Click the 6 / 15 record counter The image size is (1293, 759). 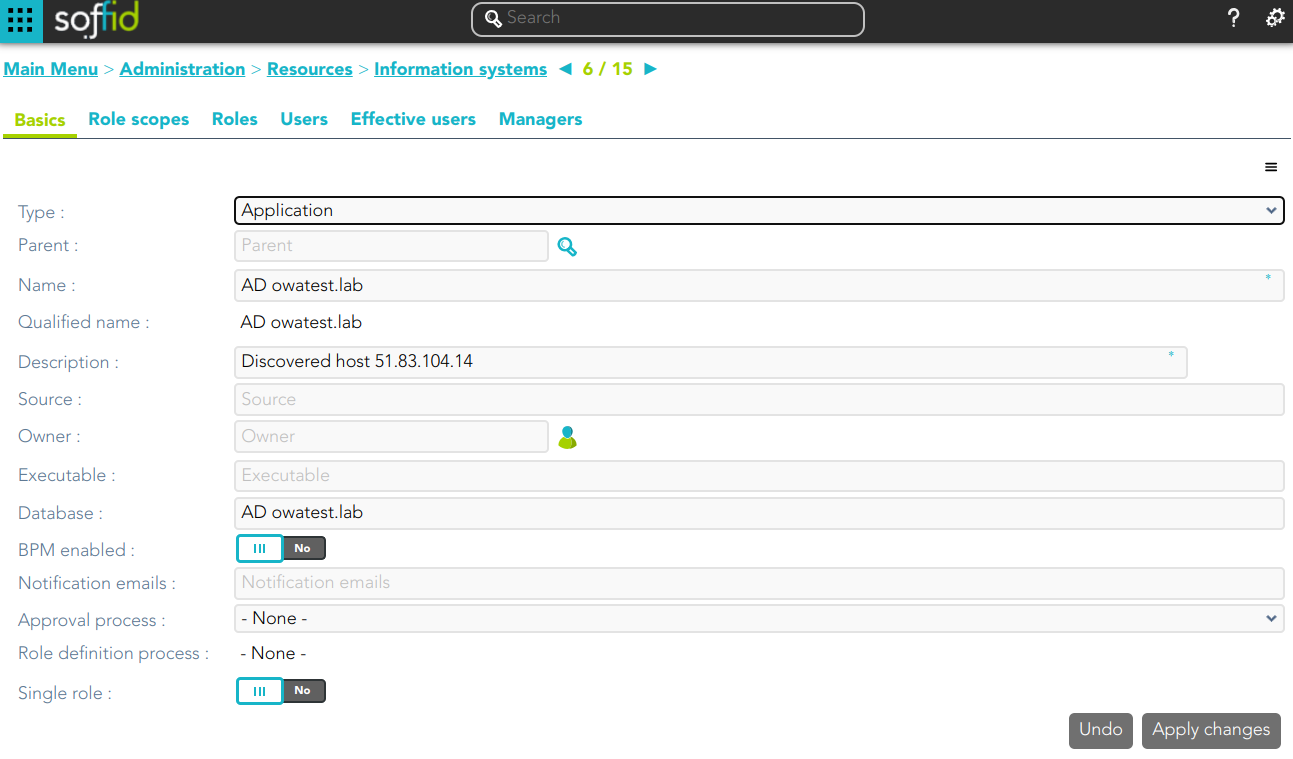point(608,69)
